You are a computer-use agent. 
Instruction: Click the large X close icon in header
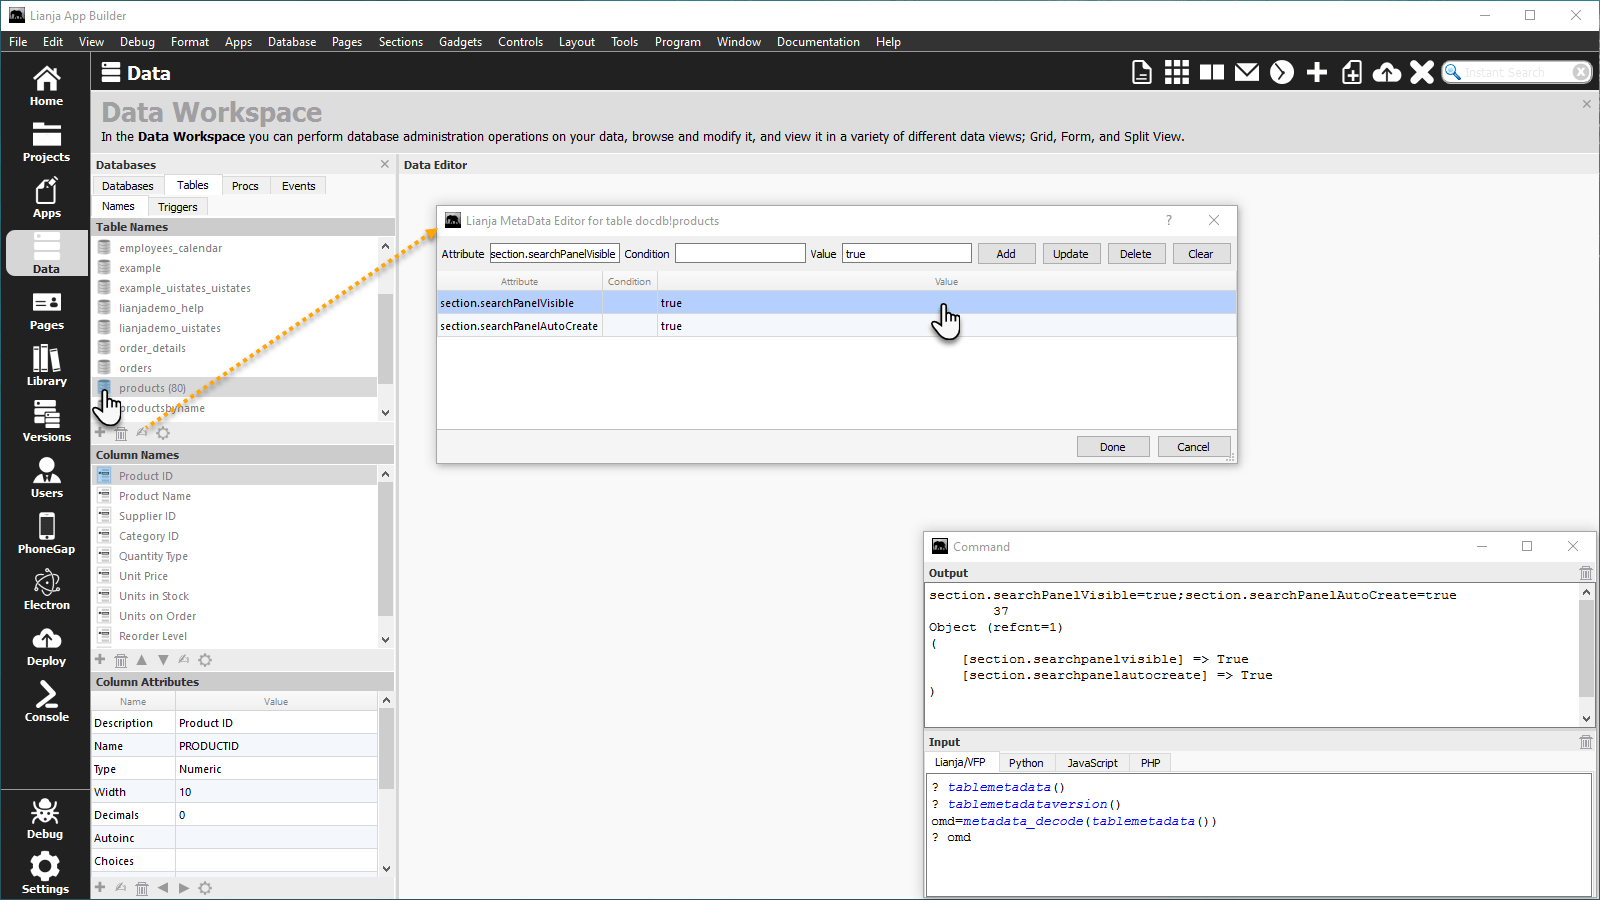[1422, 72]
